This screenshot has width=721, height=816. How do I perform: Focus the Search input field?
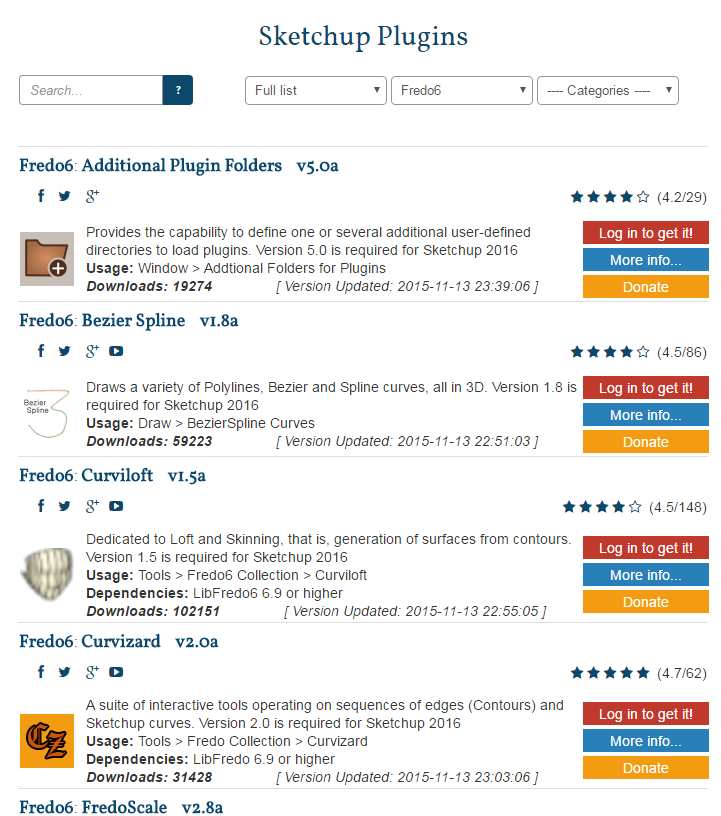(x=91, y=90)
